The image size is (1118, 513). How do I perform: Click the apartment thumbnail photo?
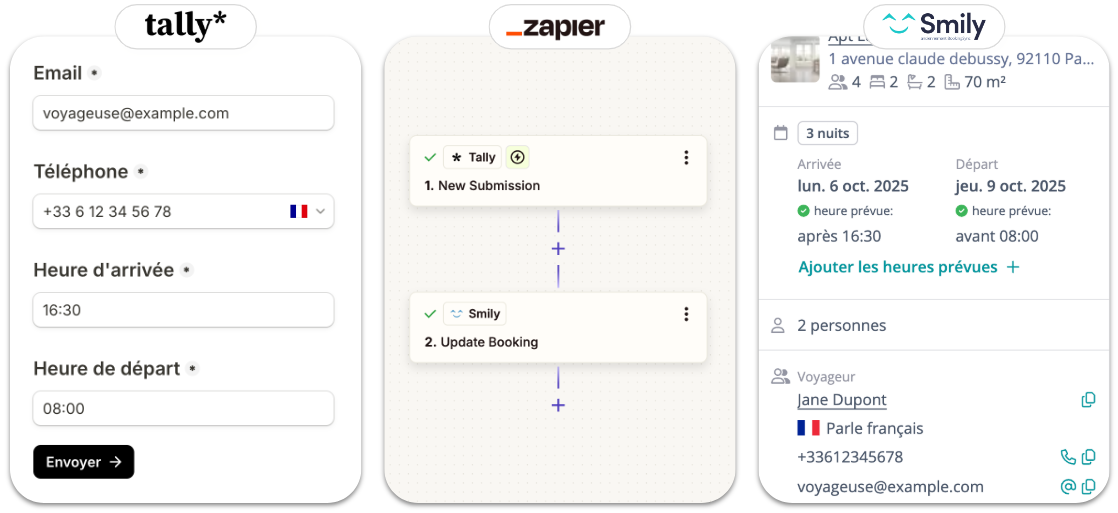pyautogui.click(x=795, y=60)
